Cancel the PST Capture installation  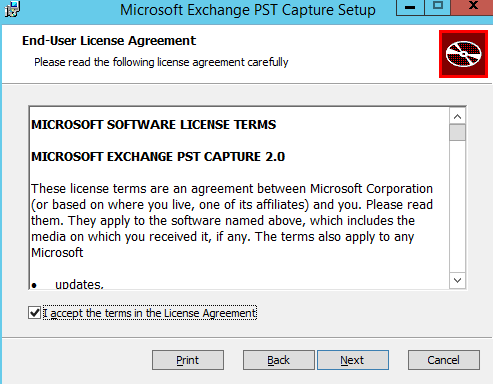click(444, 360)
